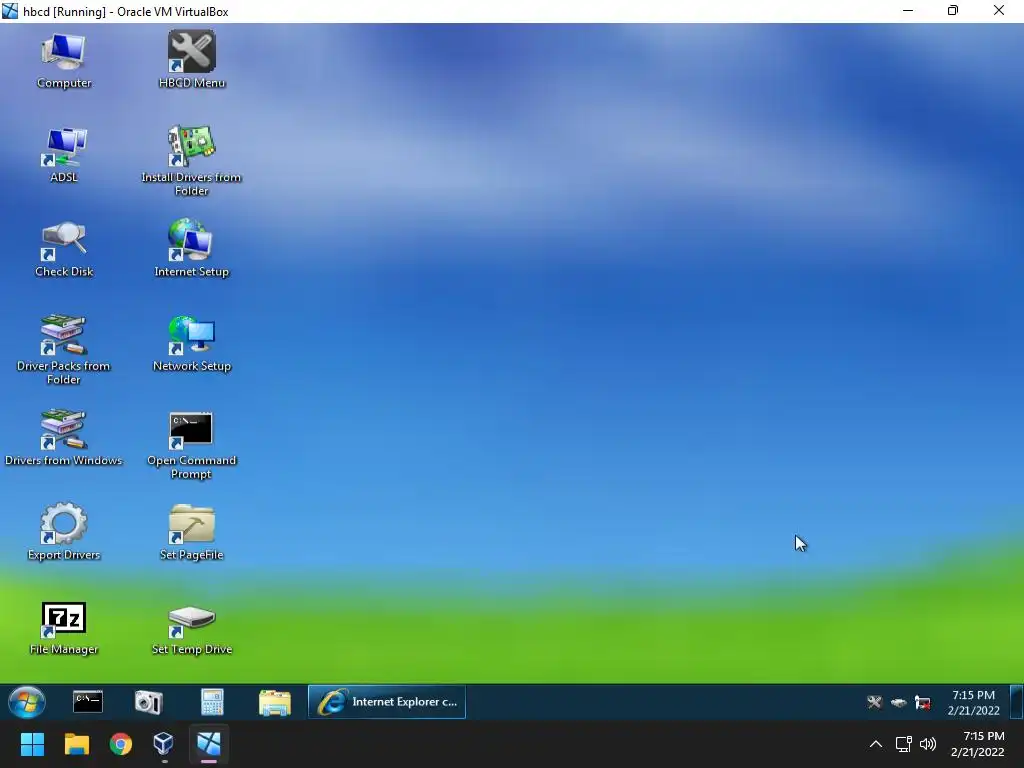
Task: Open the host Windows 11 Start button
Action: pyautogui.click(x=32, y=744)
